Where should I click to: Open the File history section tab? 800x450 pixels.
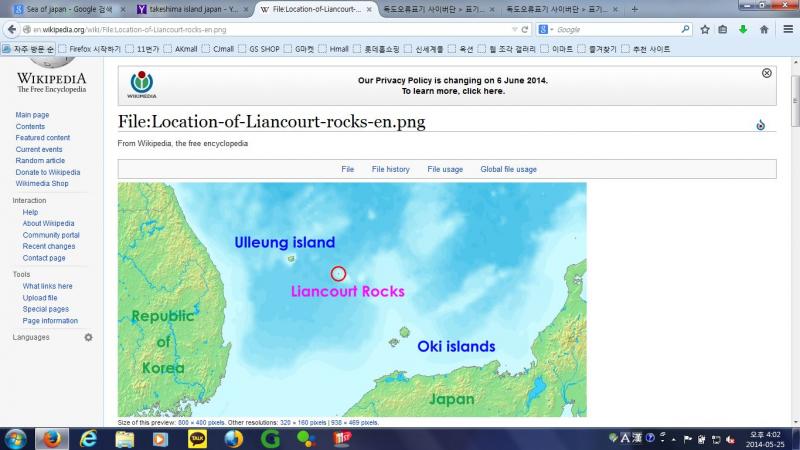390,169
